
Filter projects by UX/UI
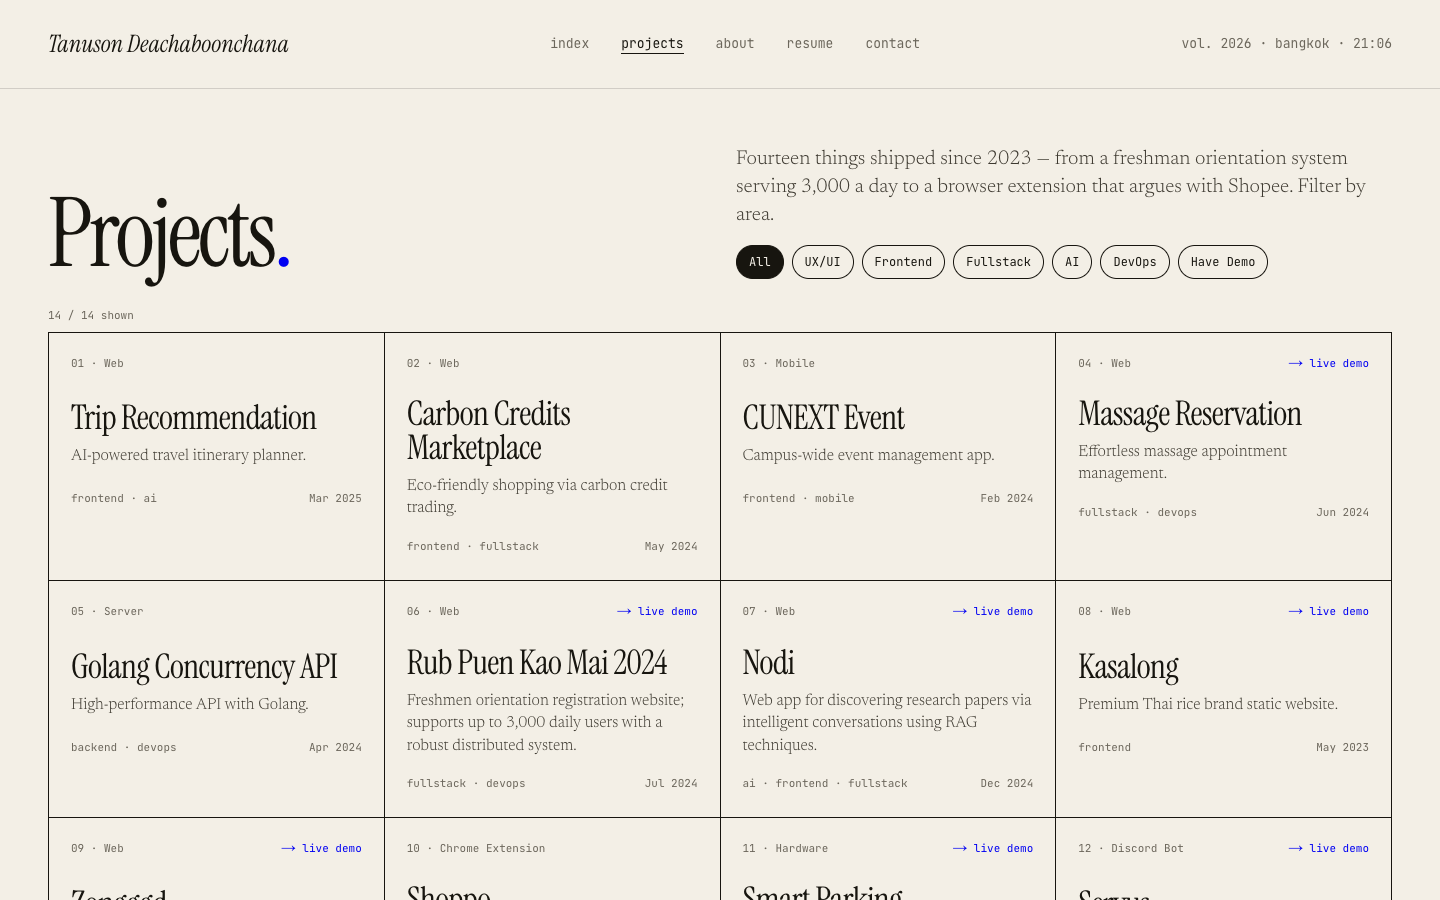[822, 262]
